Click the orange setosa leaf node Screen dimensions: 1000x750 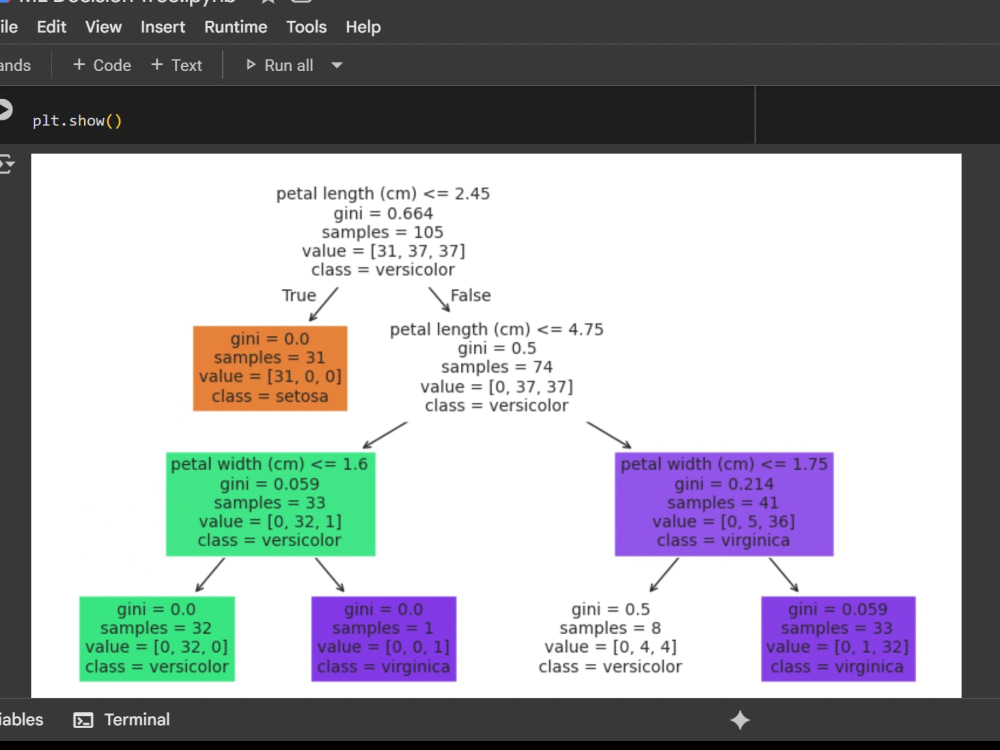click(270, 368)
